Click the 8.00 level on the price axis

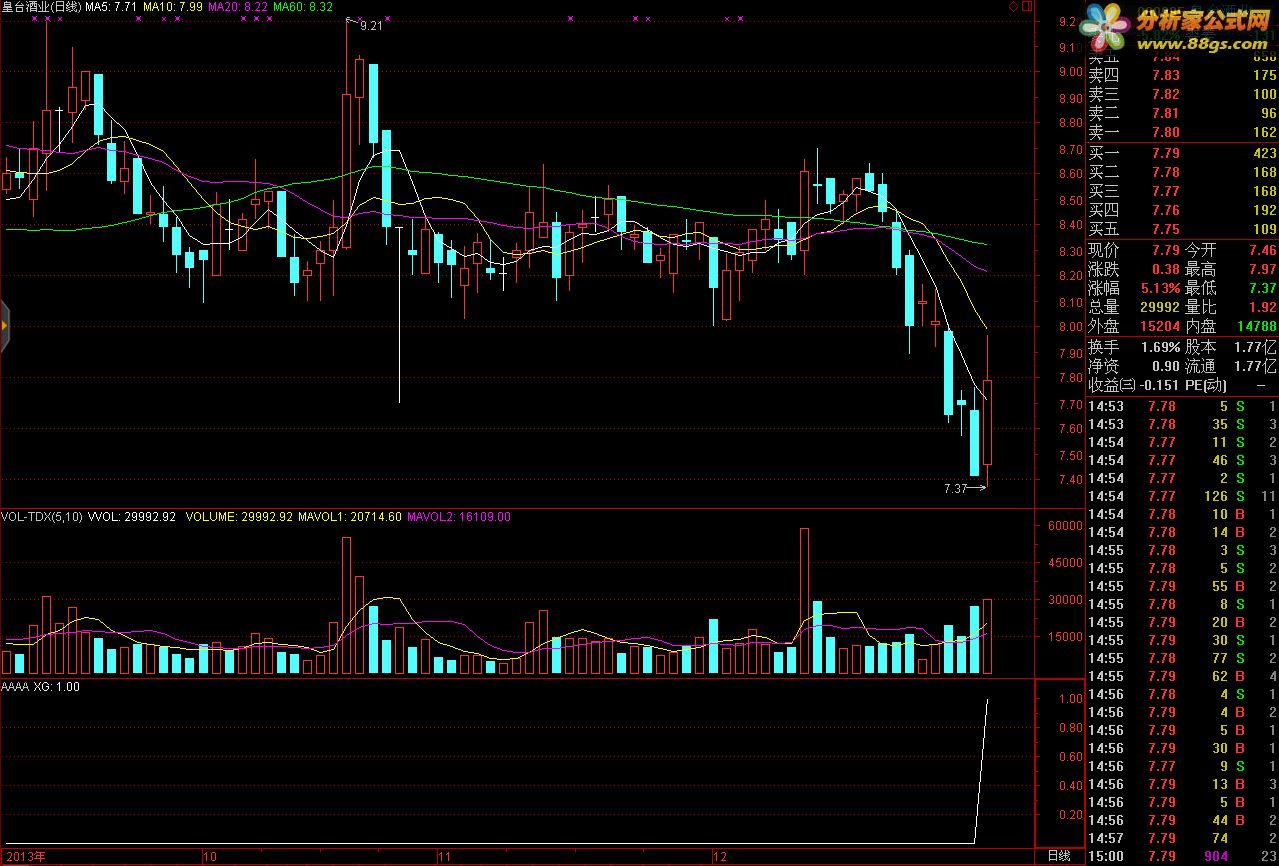tap(1071, 327)
